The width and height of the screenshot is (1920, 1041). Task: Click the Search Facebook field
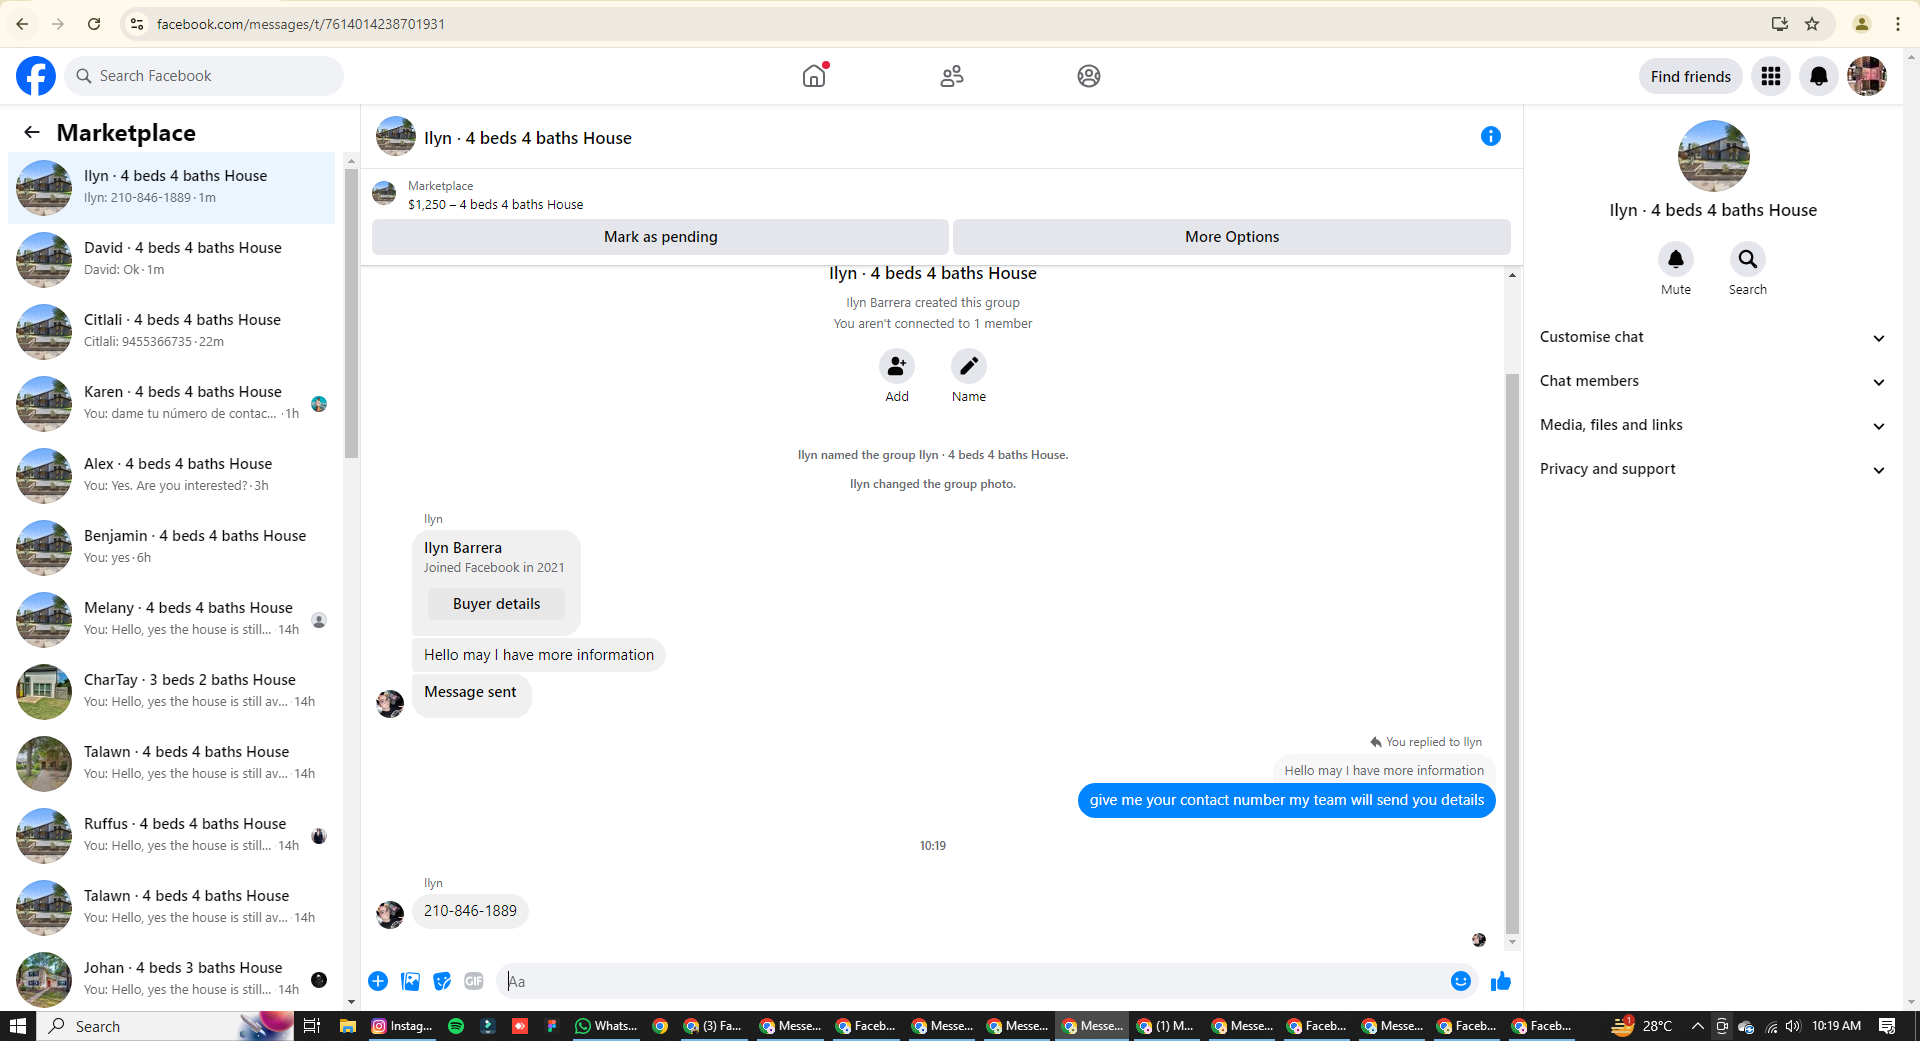coord(204,76)
